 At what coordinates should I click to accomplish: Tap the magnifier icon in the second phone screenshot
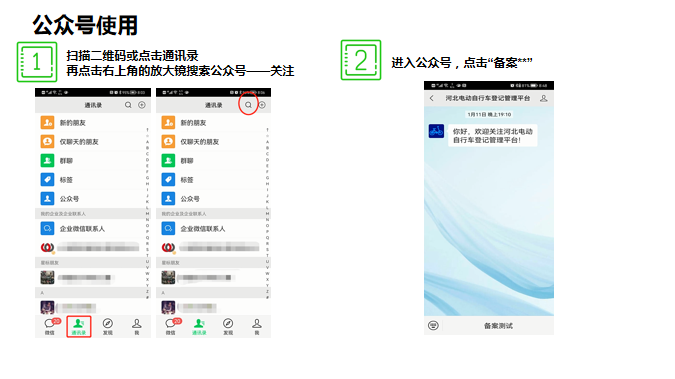pos(248,105)
